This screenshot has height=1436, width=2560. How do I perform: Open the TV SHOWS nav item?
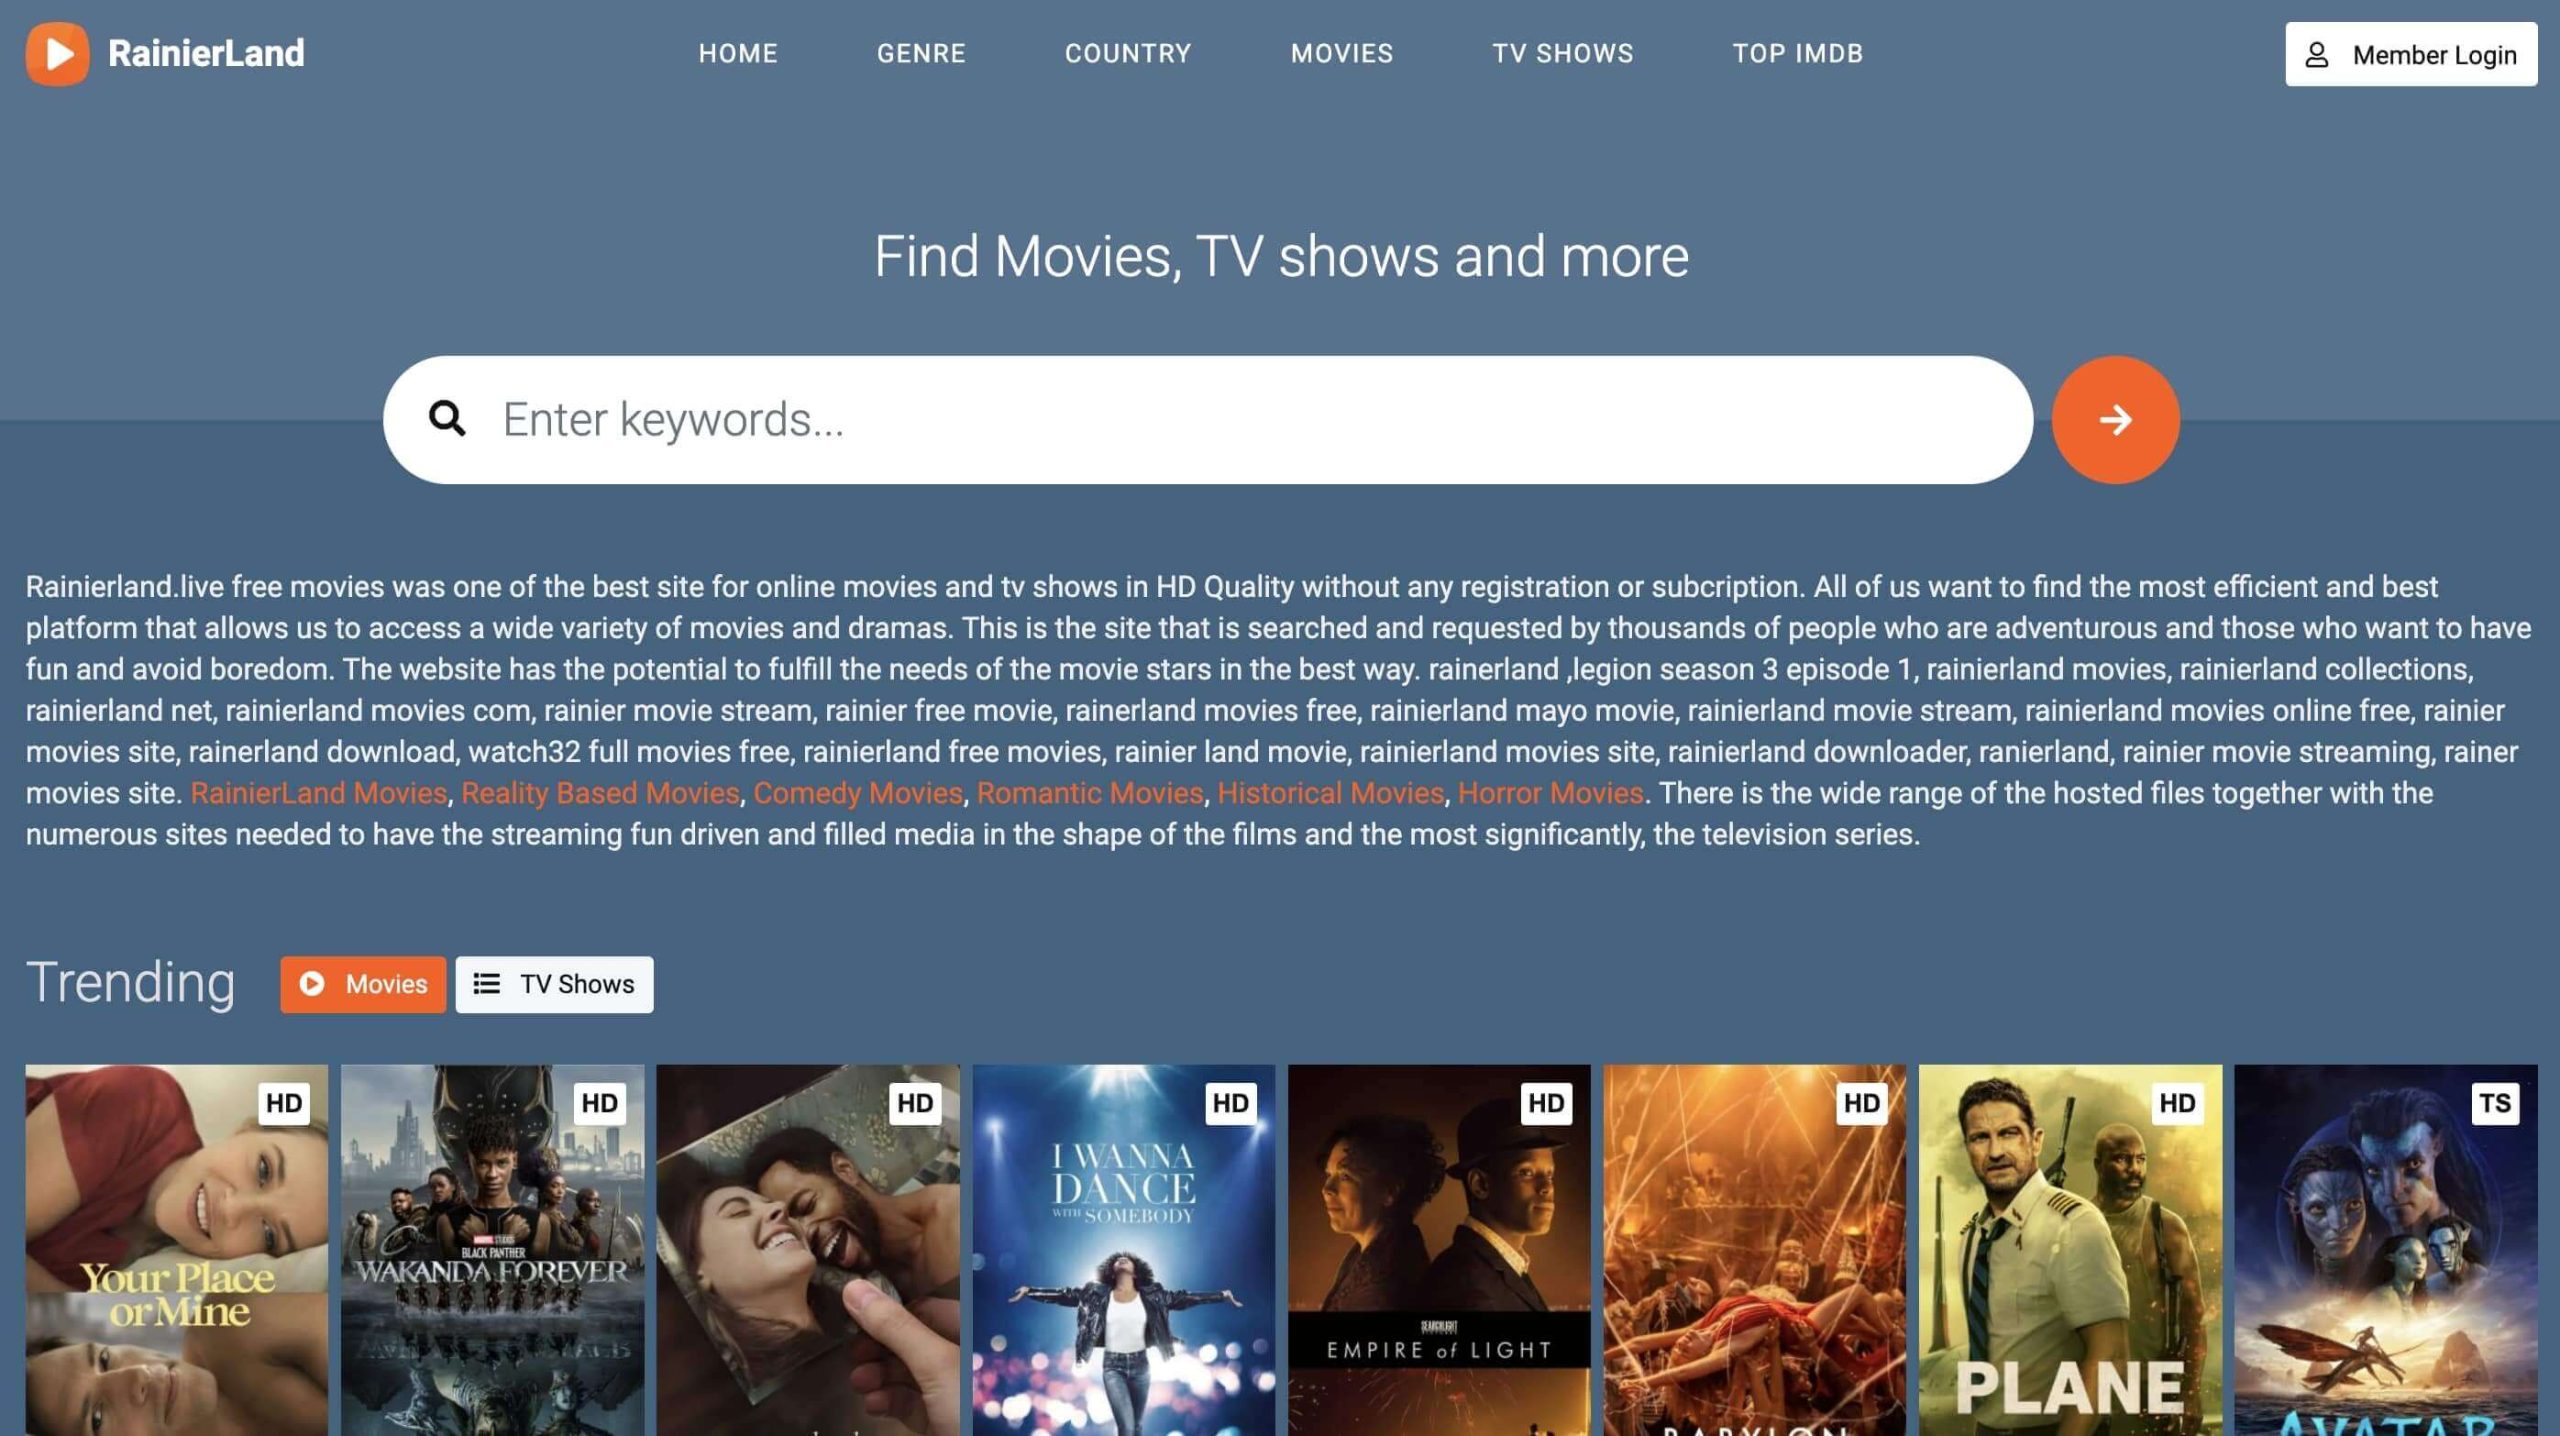(x=1562, y=54)
